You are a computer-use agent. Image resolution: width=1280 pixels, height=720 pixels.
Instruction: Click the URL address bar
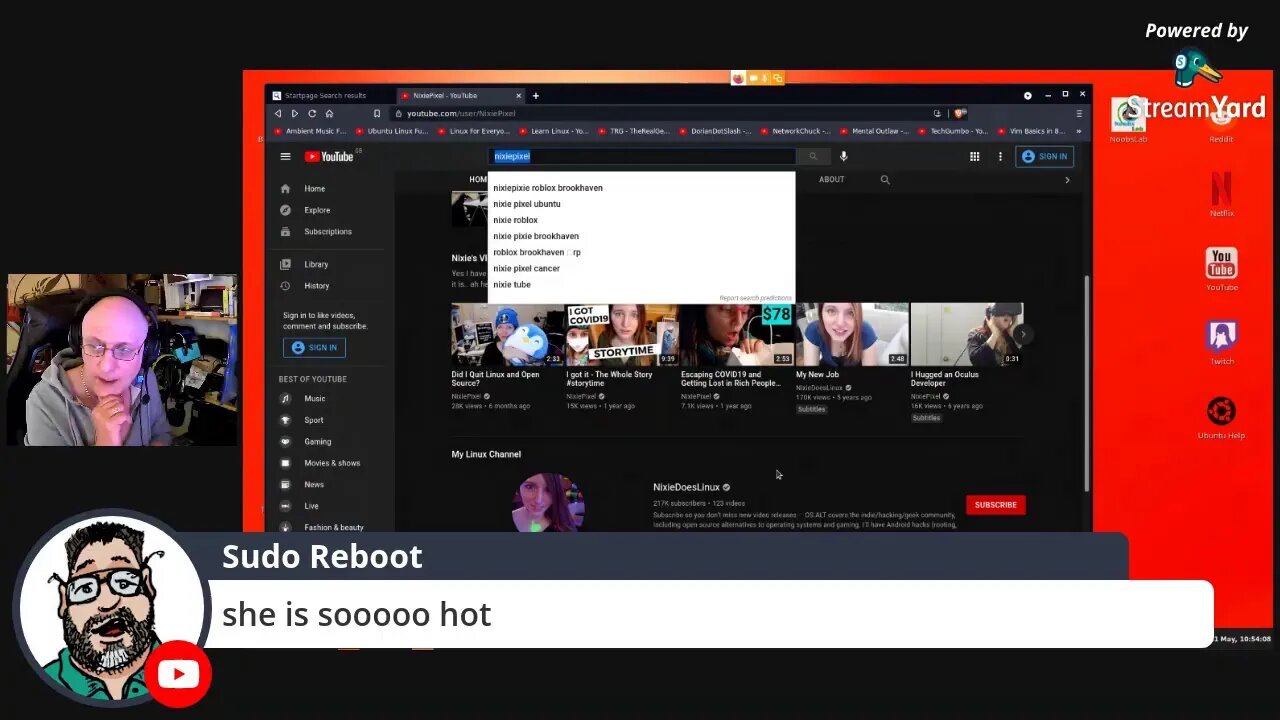660,114
